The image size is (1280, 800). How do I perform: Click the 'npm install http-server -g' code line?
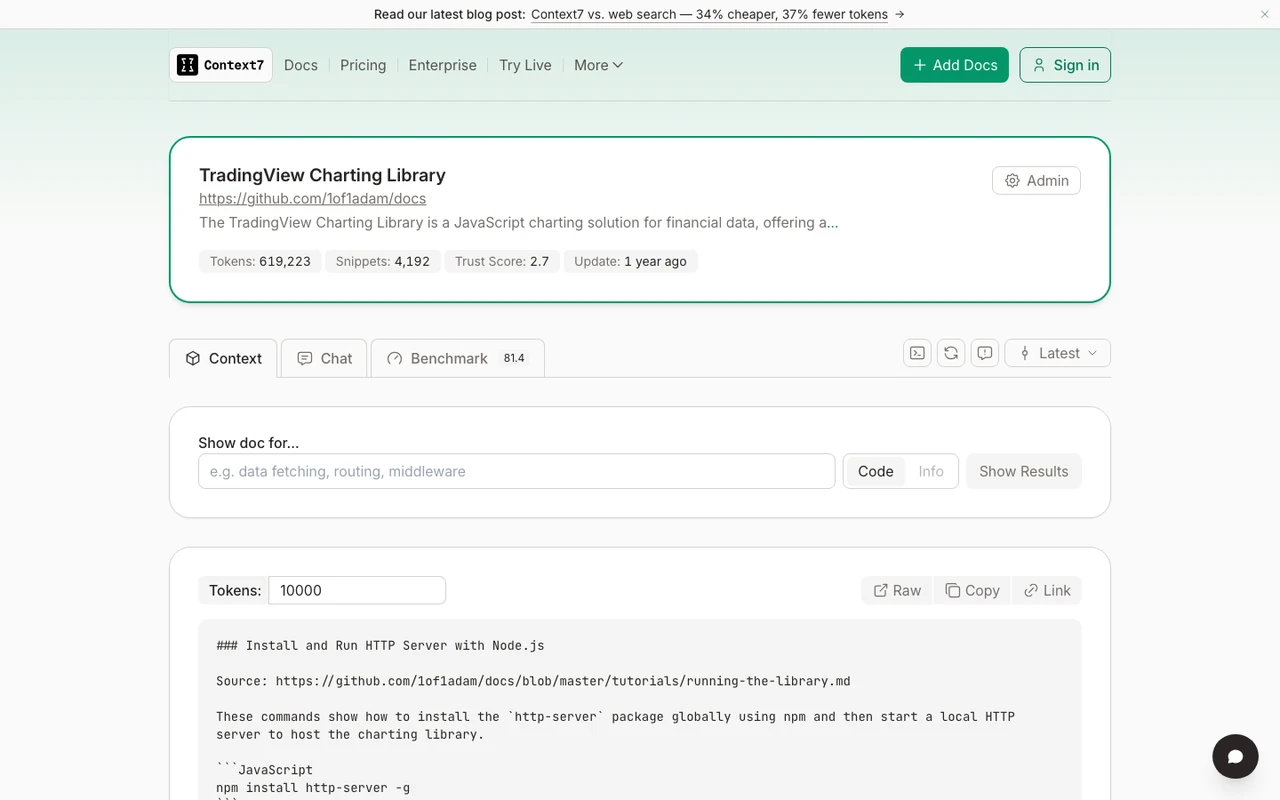pos(313,788)
